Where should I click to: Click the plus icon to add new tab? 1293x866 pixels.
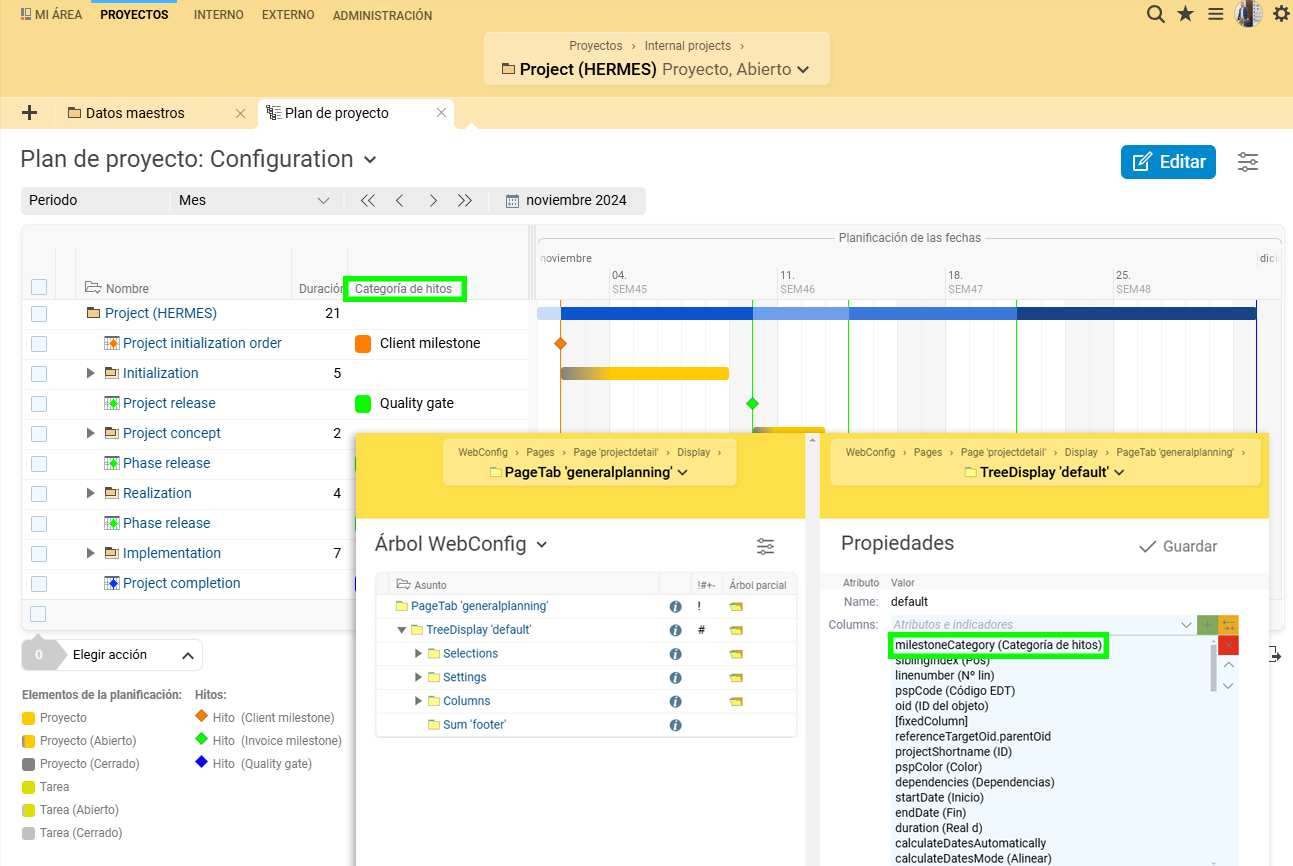click(29, 113)
